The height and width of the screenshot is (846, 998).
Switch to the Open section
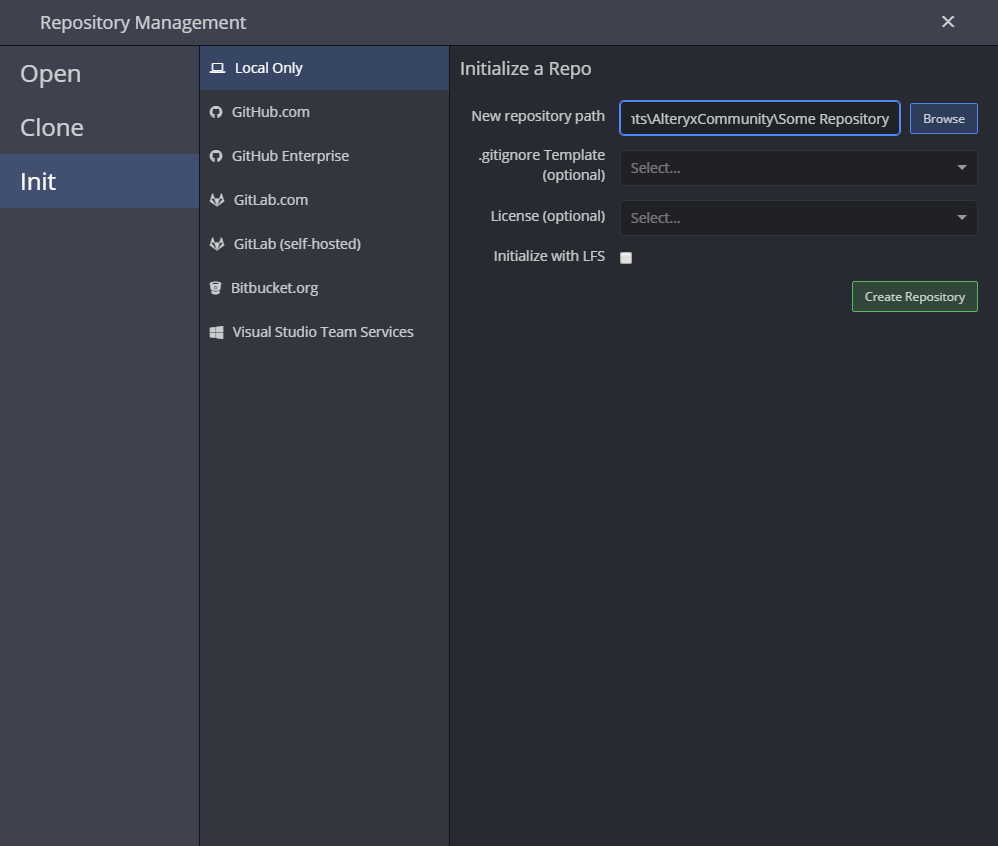(50, 73)
